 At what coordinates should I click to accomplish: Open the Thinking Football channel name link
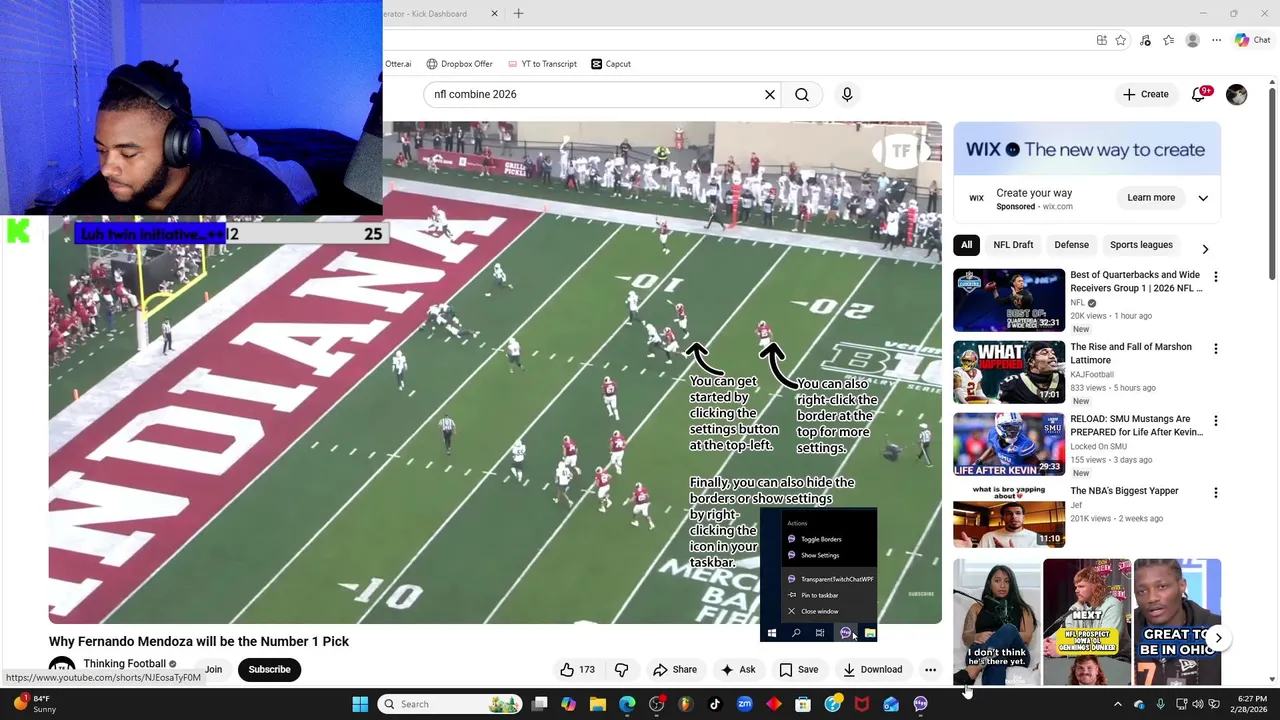124,664
